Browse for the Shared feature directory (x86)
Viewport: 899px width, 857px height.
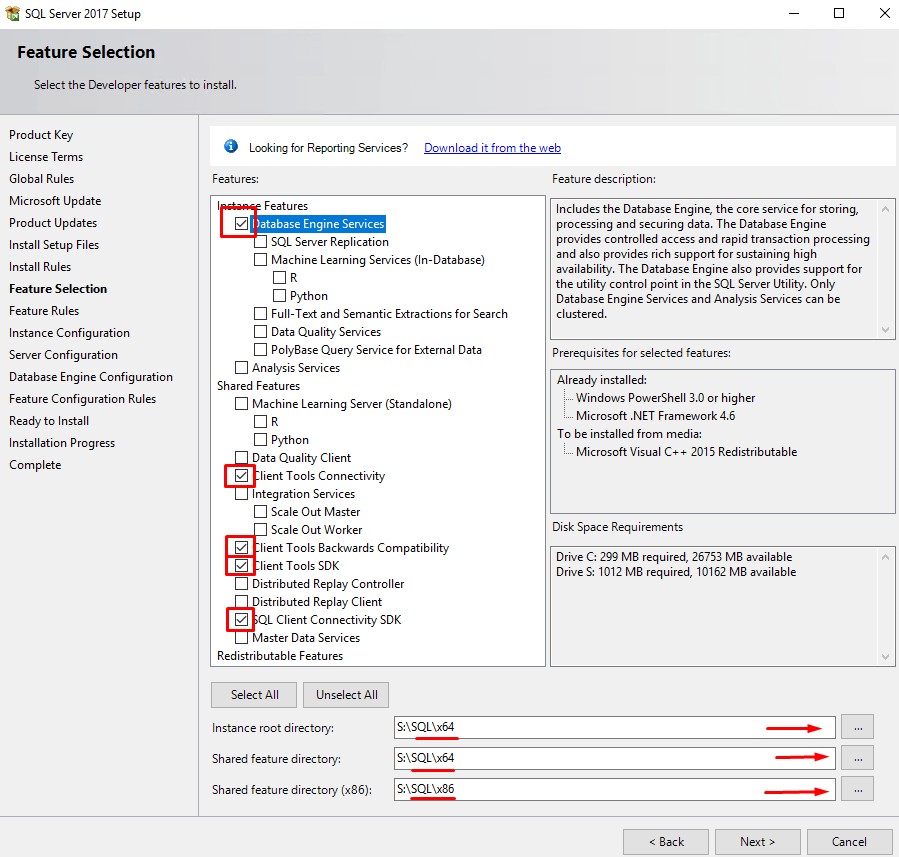click(857, 789)
